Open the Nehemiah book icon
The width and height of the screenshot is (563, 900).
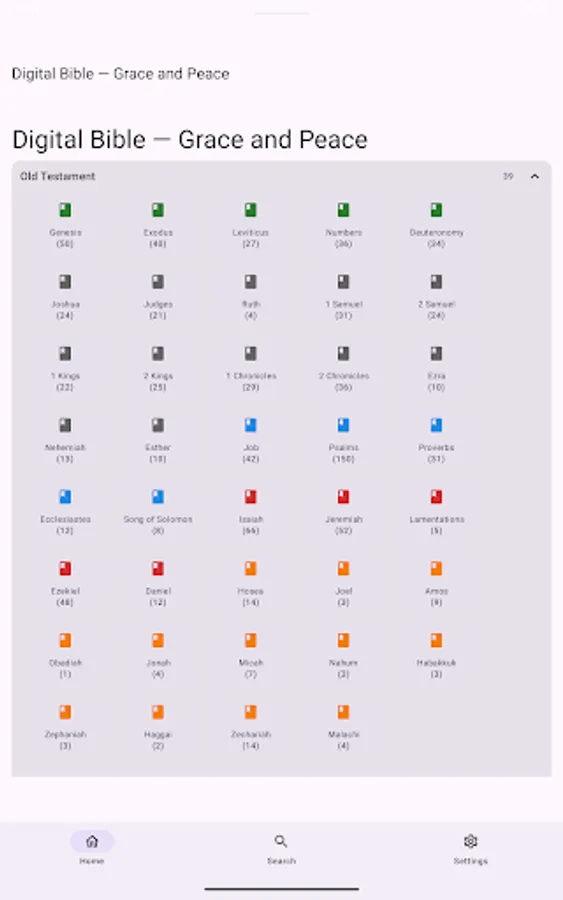click(65, 425)
